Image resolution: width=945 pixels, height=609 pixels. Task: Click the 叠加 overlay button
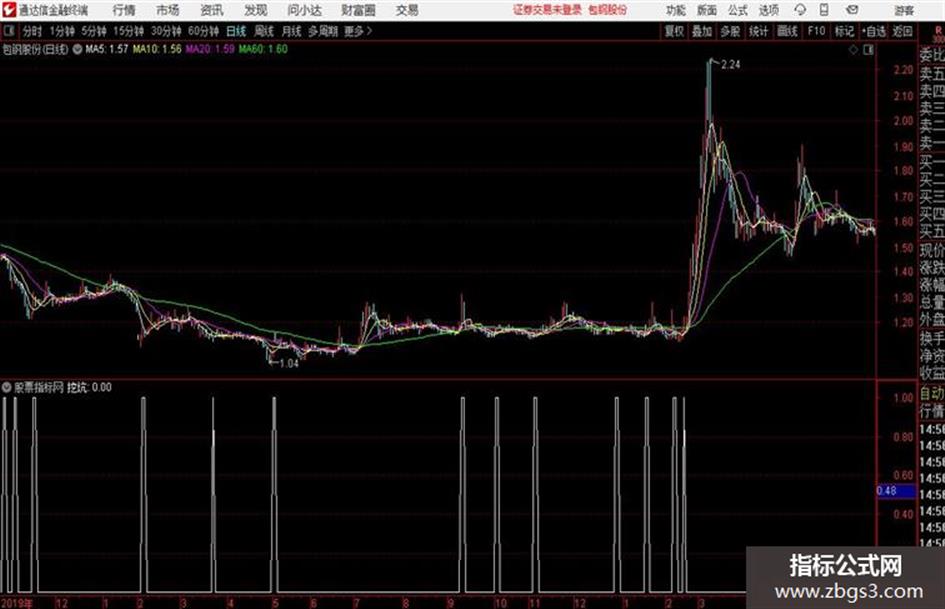click(702, 31)
